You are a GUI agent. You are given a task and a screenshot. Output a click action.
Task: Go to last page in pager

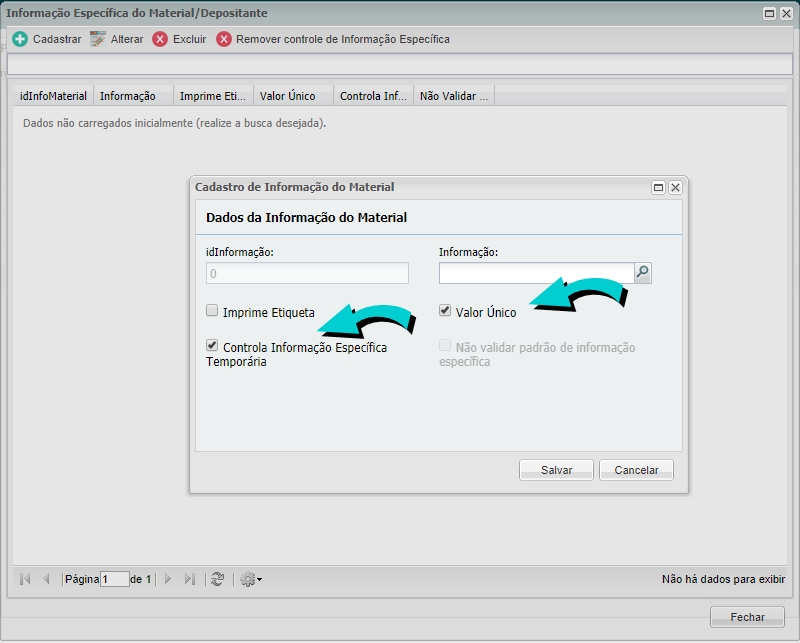point(190,579)
